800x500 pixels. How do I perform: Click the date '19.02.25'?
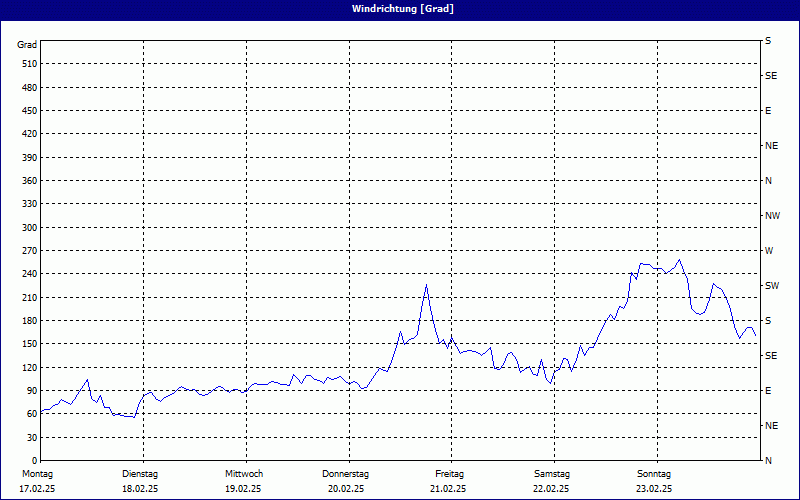tap(243, 489)
